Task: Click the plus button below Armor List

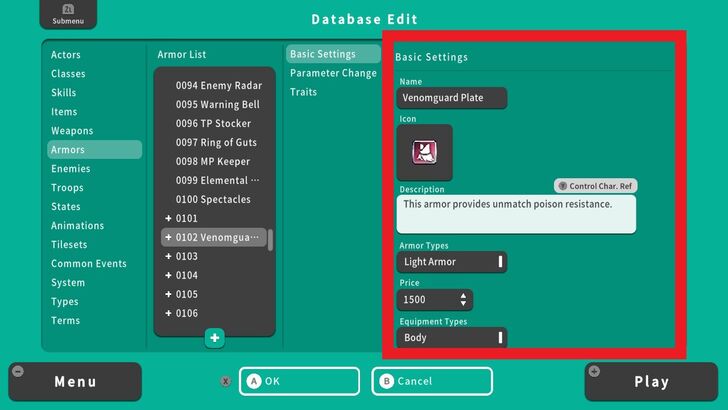Action: coord(214,338)
